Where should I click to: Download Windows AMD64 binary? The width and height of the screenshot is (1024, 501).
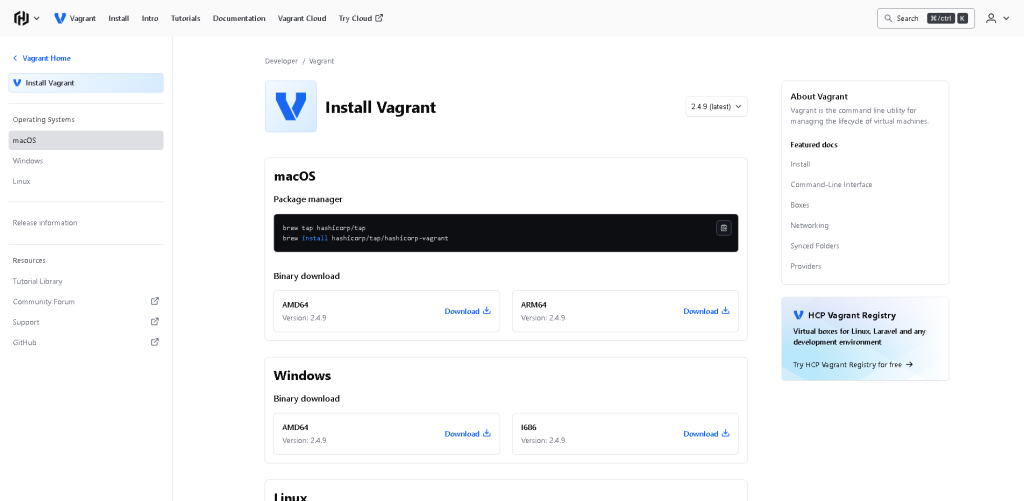point(467,434)
